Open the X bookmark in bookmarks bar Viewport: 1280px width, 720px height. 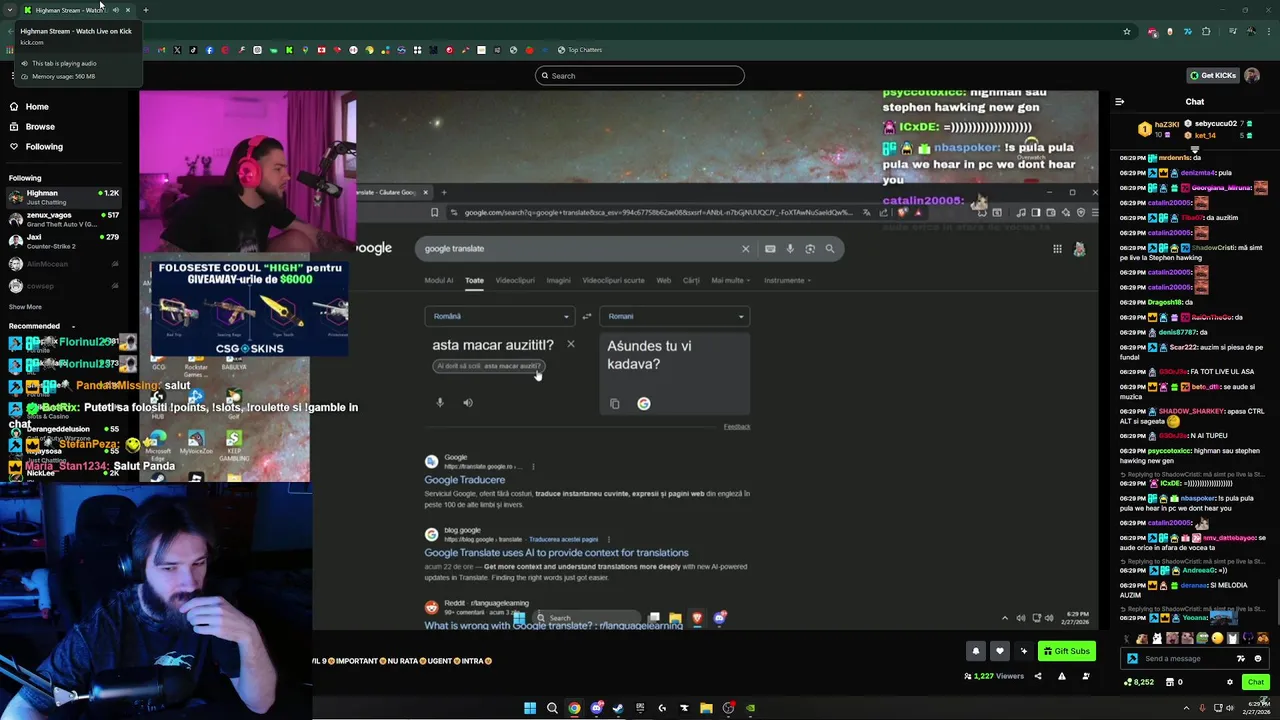[x=177, y=50]
